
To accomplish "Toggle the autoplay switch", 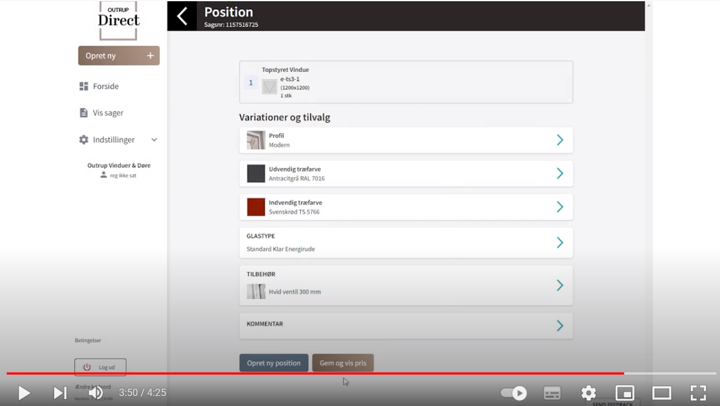I will click(x=514, y=393).
